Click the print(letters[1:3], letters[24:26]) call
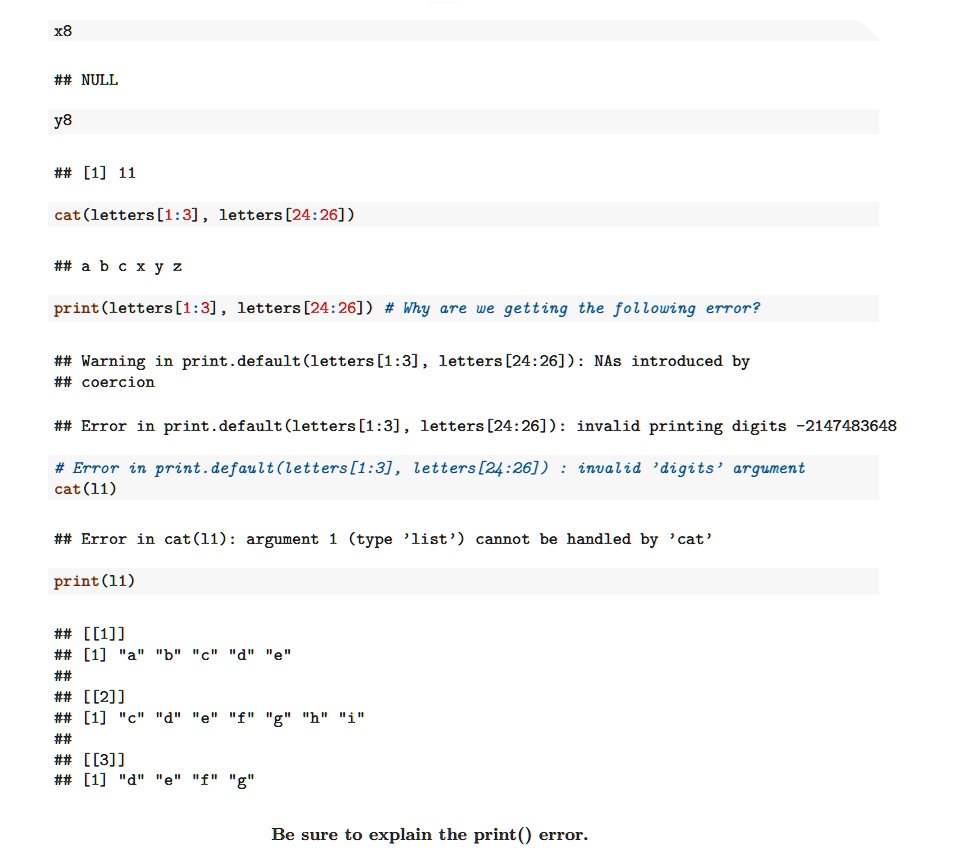Screen dimensions: 963x865 pyautogui.click(x=213, y=308)
